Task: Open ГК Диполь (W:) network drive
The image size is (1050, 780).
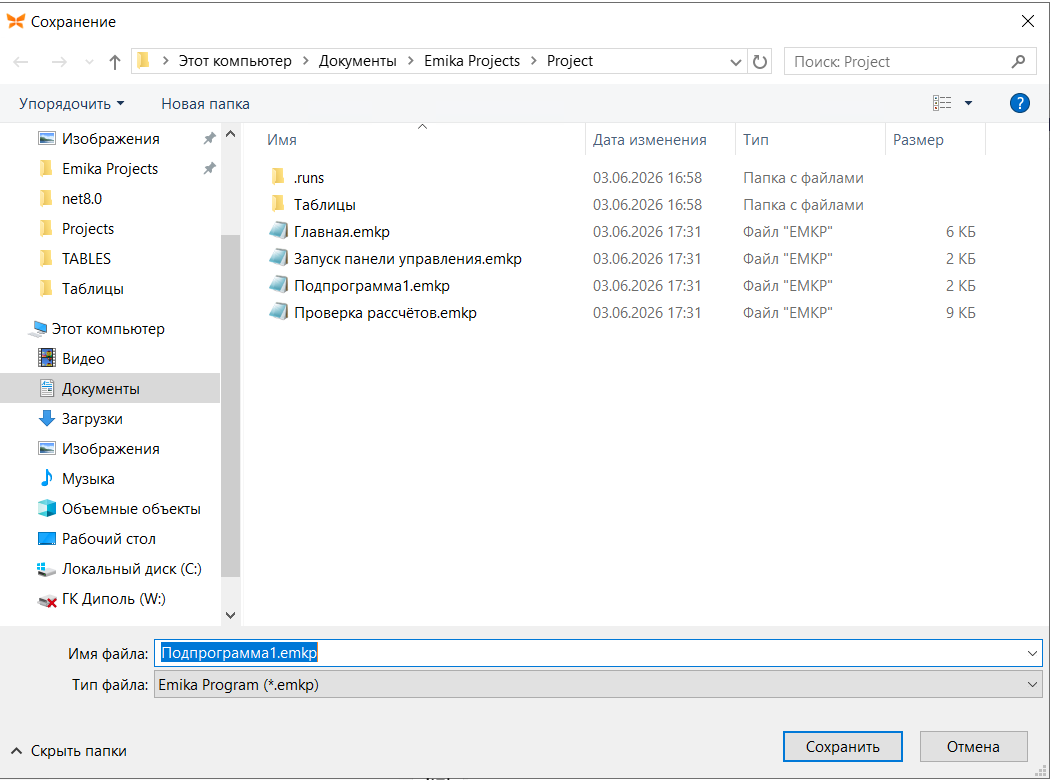Action: (x=113, y=599)
